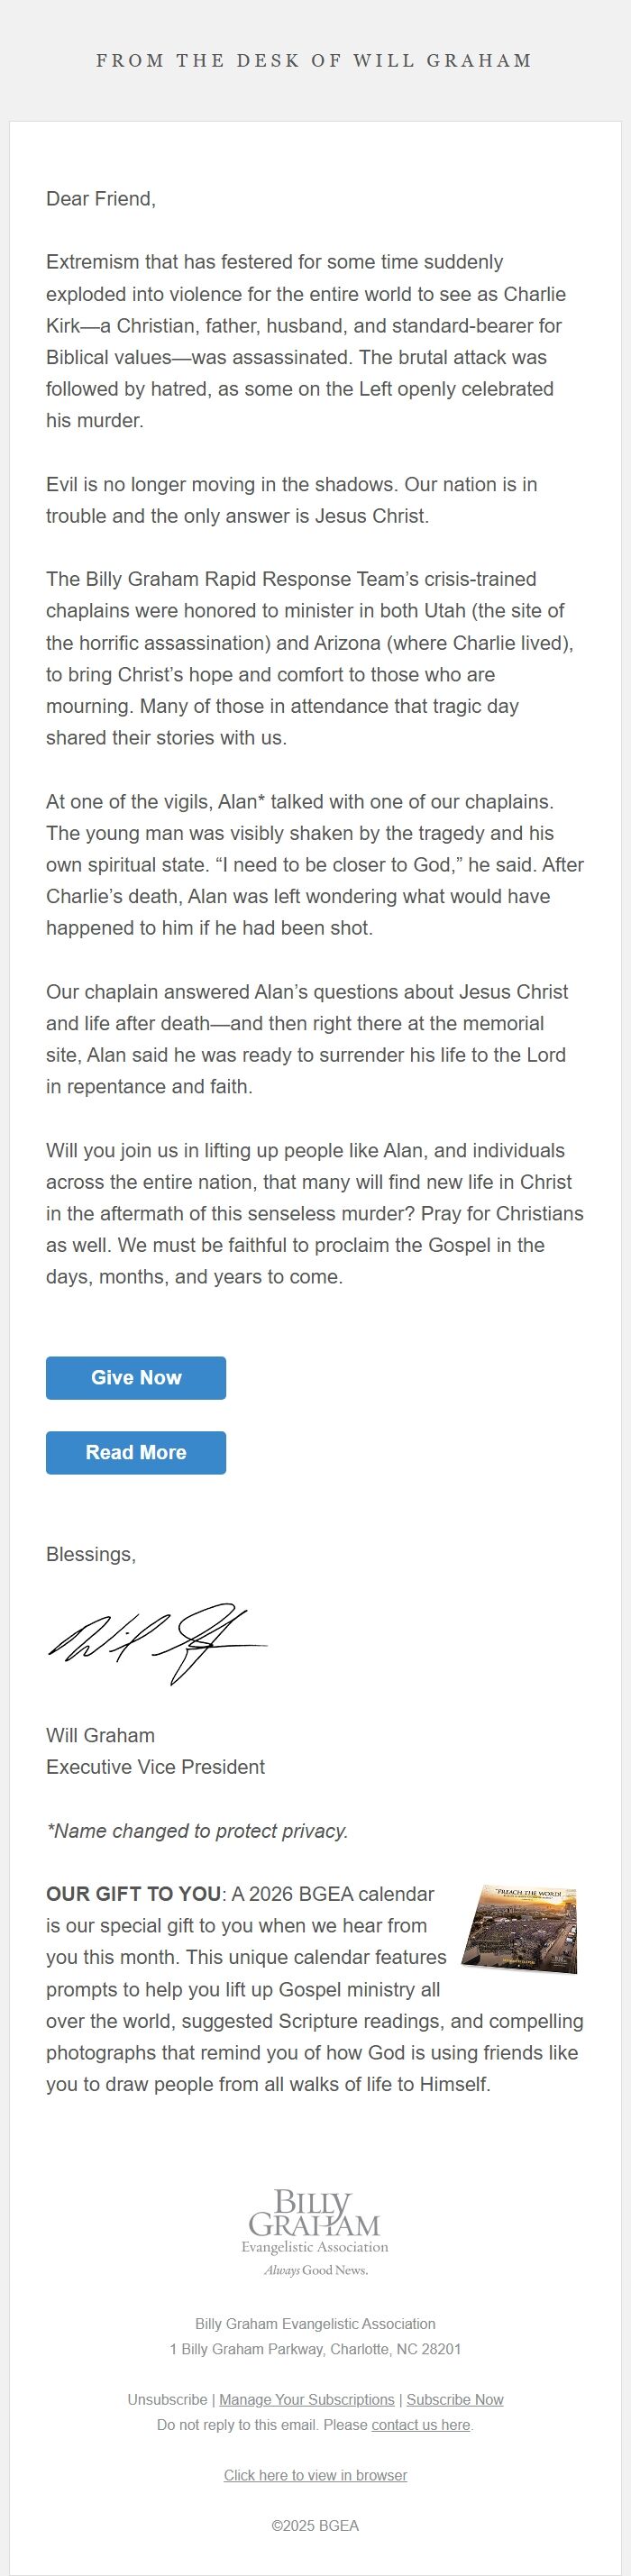This screenshot has width=631, height=2576.
Task: Click the ©2025 BGEA copyright text
Action: coord(315,2525)
